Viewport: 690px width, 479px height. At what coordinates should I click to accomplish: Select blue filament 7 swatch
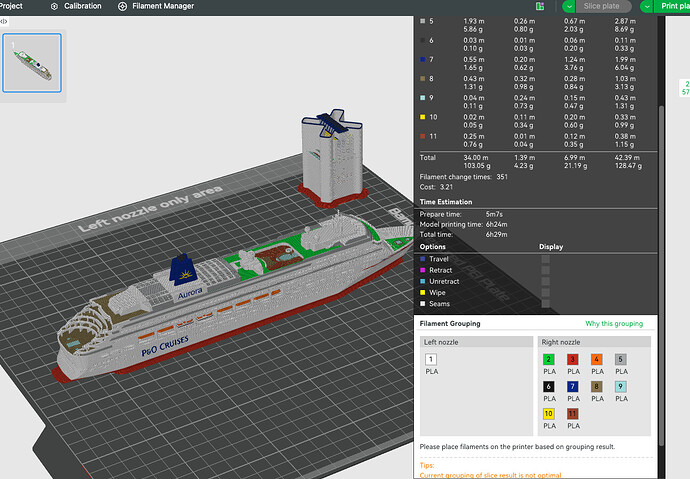tap(573, 387)
